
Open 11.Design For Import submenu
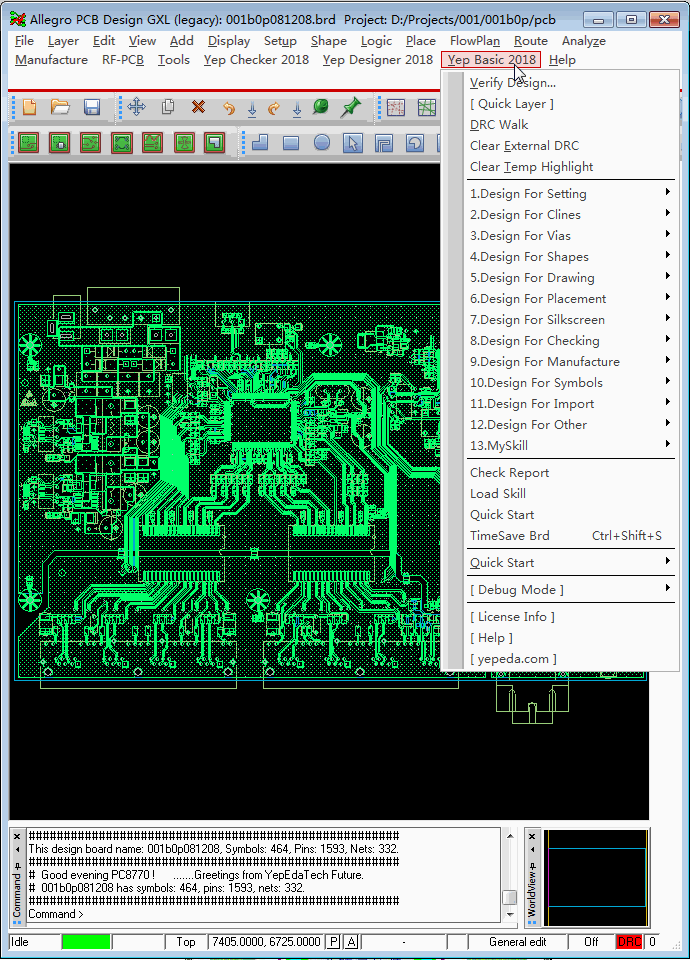pos(571,403)
